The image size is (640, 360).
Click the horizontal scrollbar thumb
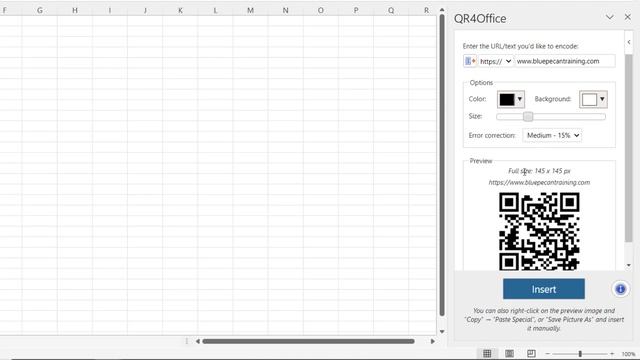point(309,341)
